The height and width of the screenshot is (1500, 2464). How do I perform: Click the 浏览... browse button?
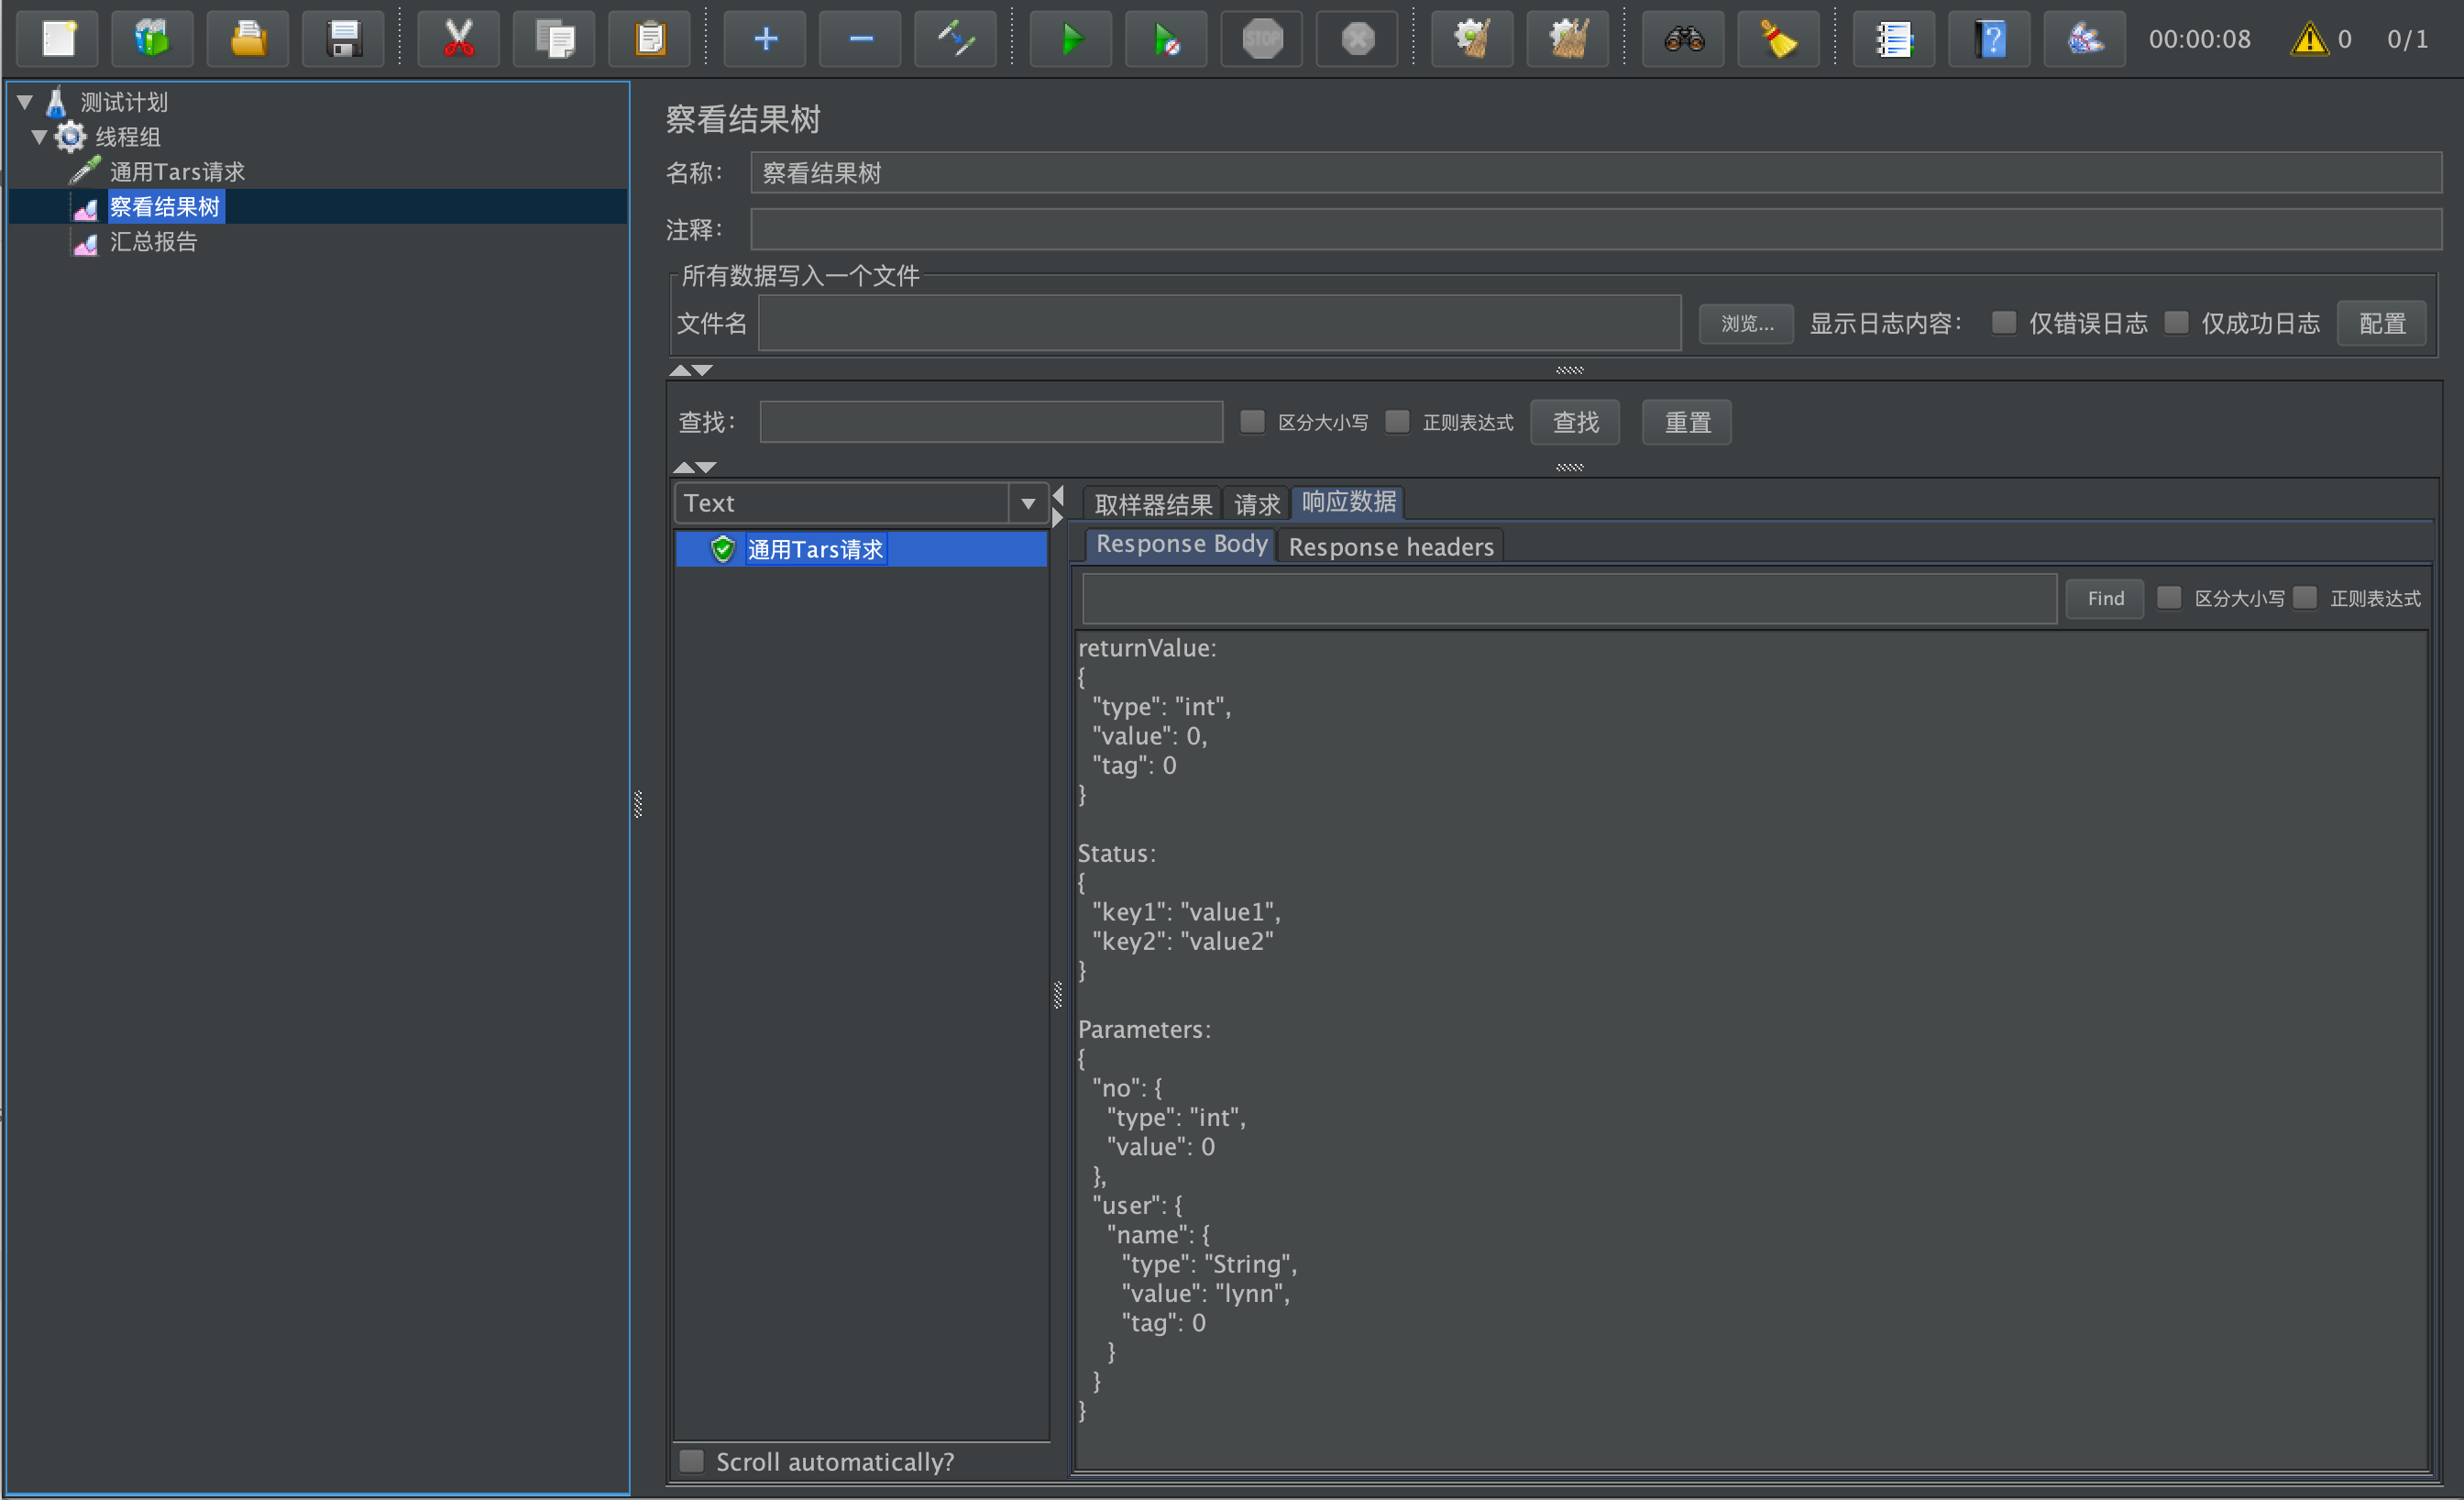(x=1746, y=324)
